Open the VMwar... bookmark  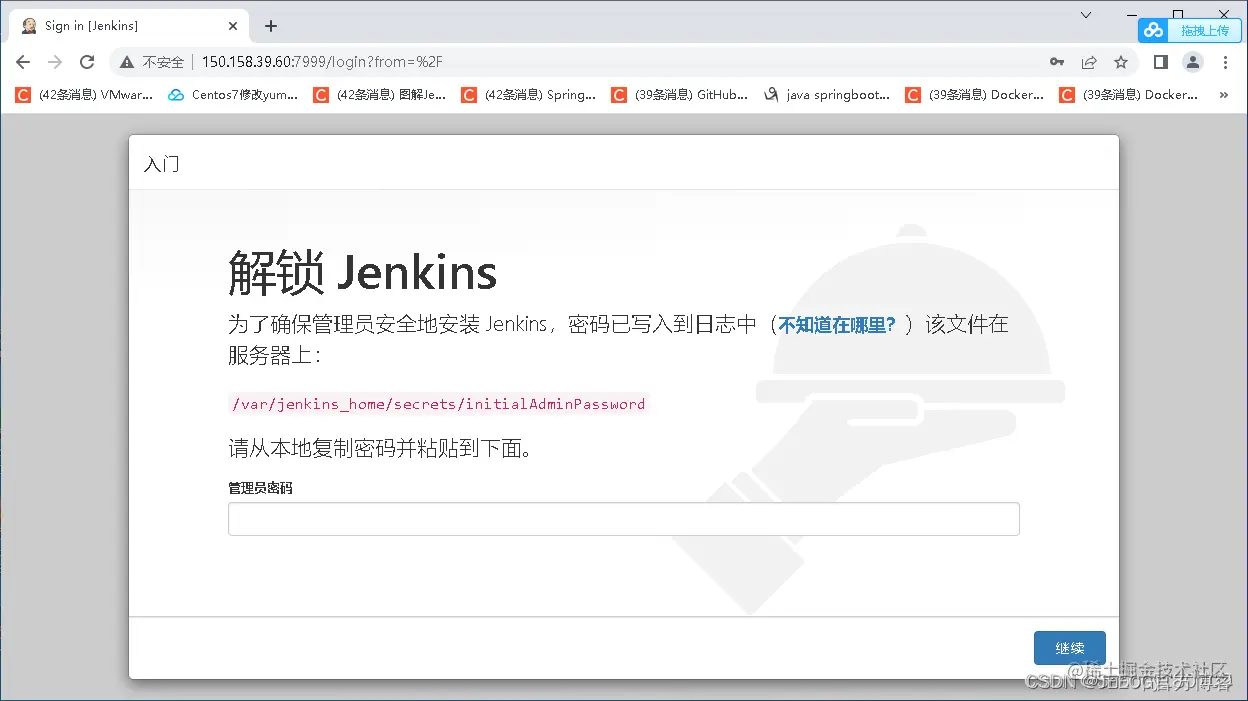[84, 95]
